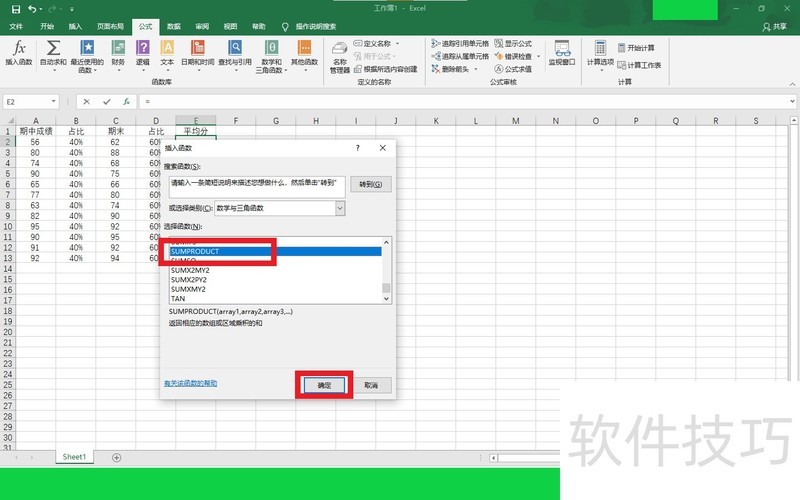Open the Date and Time functions icon
The image size is (800, 500).
click(x=198, y=48)
